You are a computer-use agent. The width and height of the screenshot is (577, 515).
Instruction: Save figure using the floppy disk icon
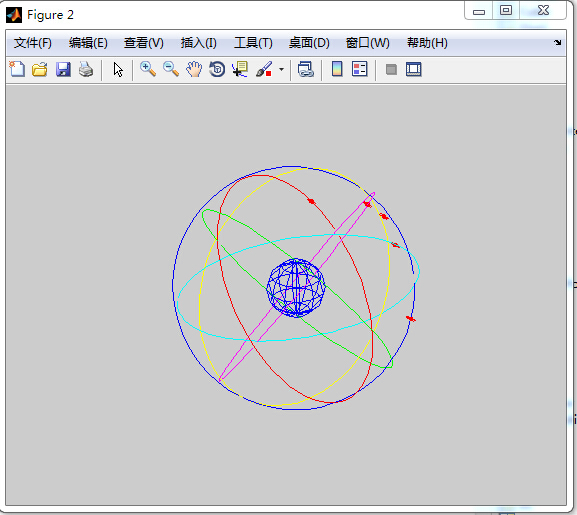(x=63, y=69)
